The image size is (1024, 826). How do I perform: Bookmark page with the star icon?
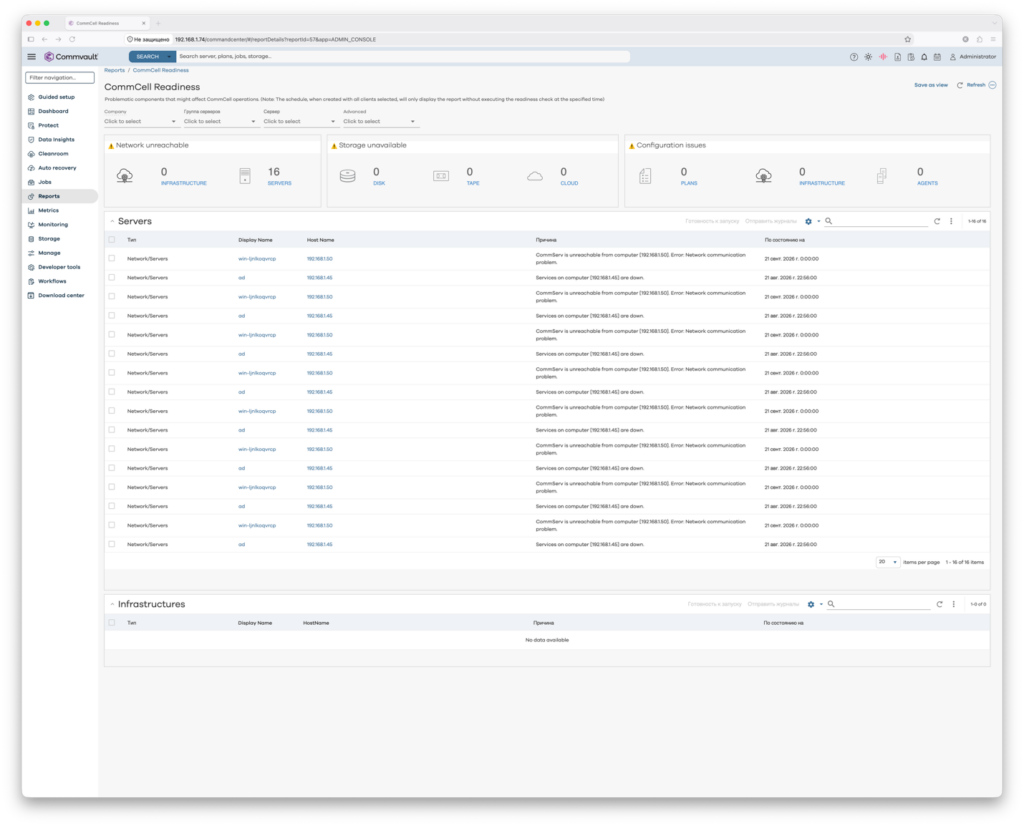(908, 39)
